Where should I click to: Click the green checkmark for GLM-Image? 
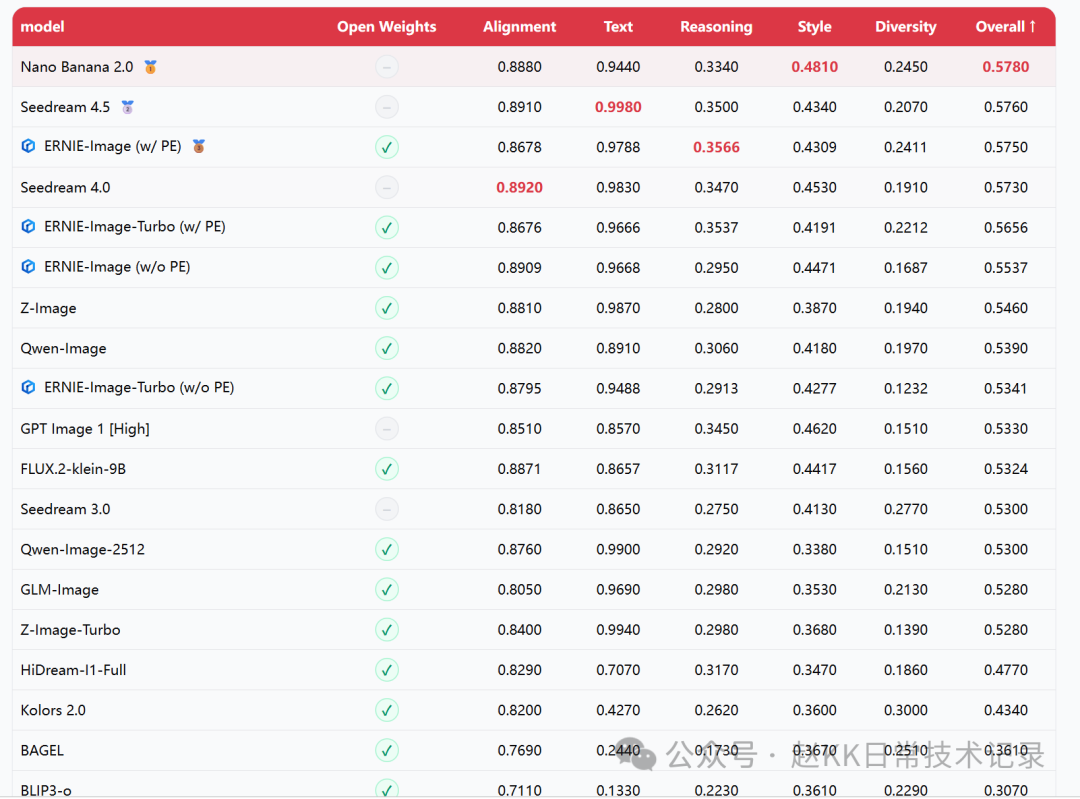(386, 590)
